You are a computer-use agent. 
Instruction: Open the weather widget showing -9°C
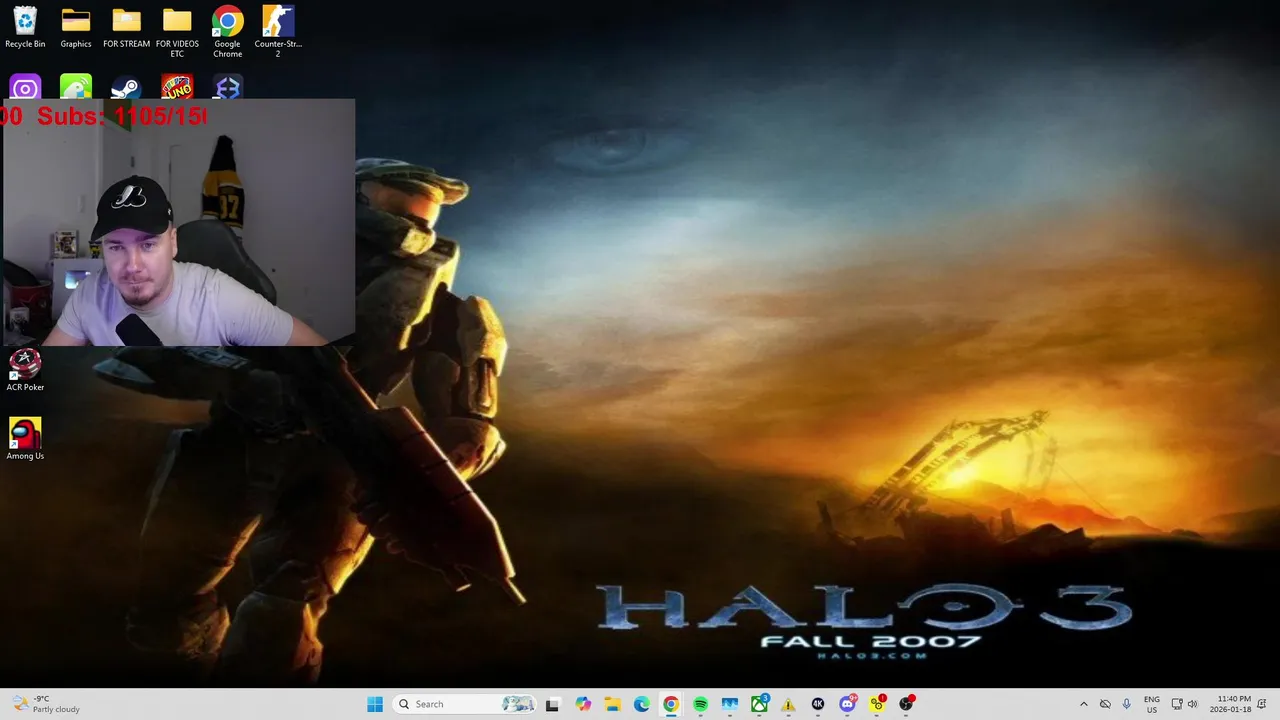click(46, 704)
